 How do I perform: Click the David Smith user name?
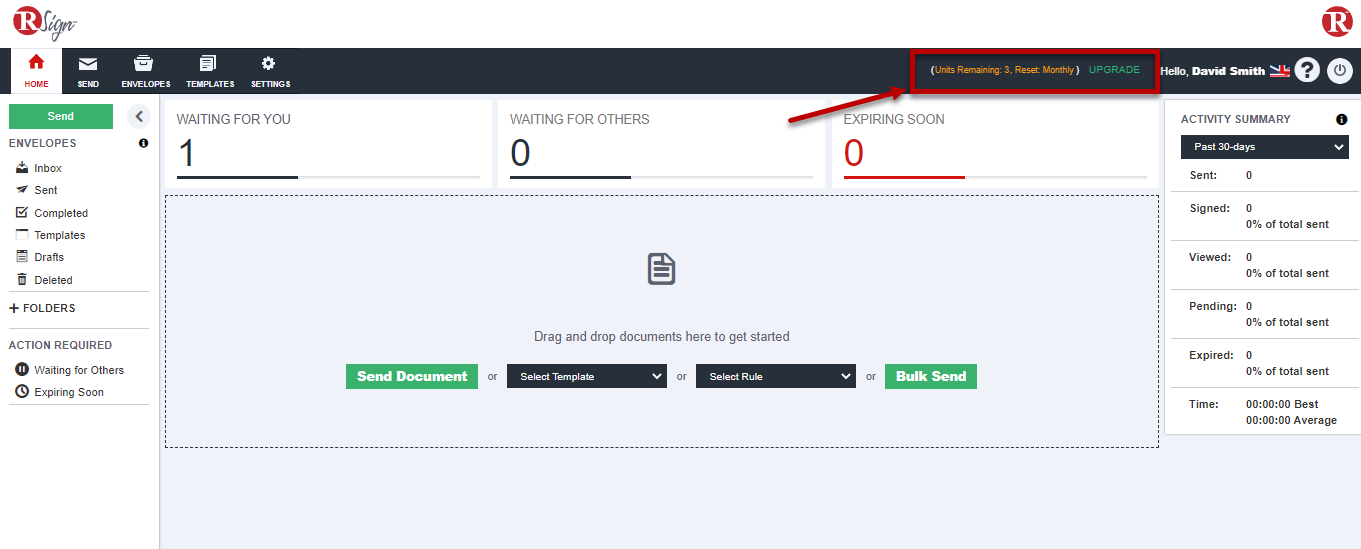[x=1228, y=71]
